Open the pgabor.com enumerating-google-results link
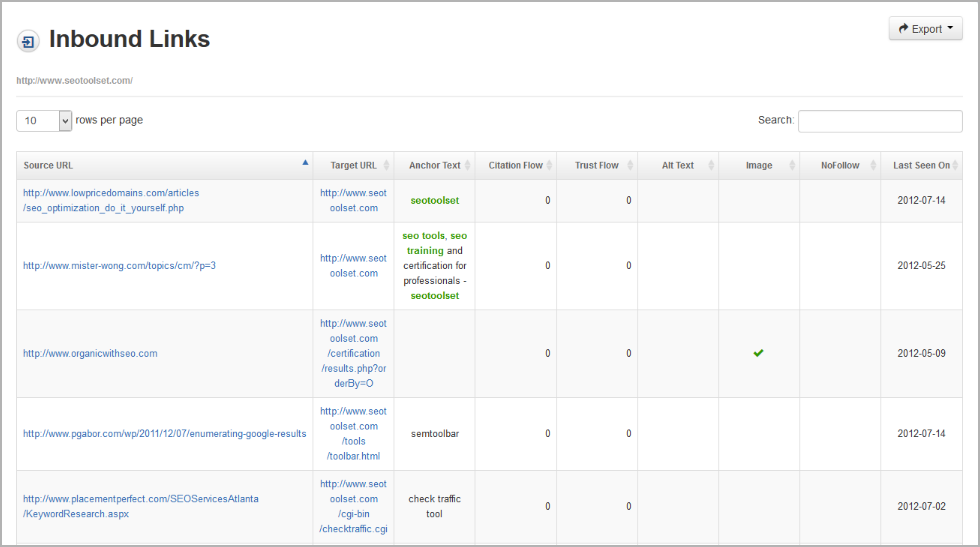Screen dimensions: 980x547 pyautogui.click(x=165, y=434)
